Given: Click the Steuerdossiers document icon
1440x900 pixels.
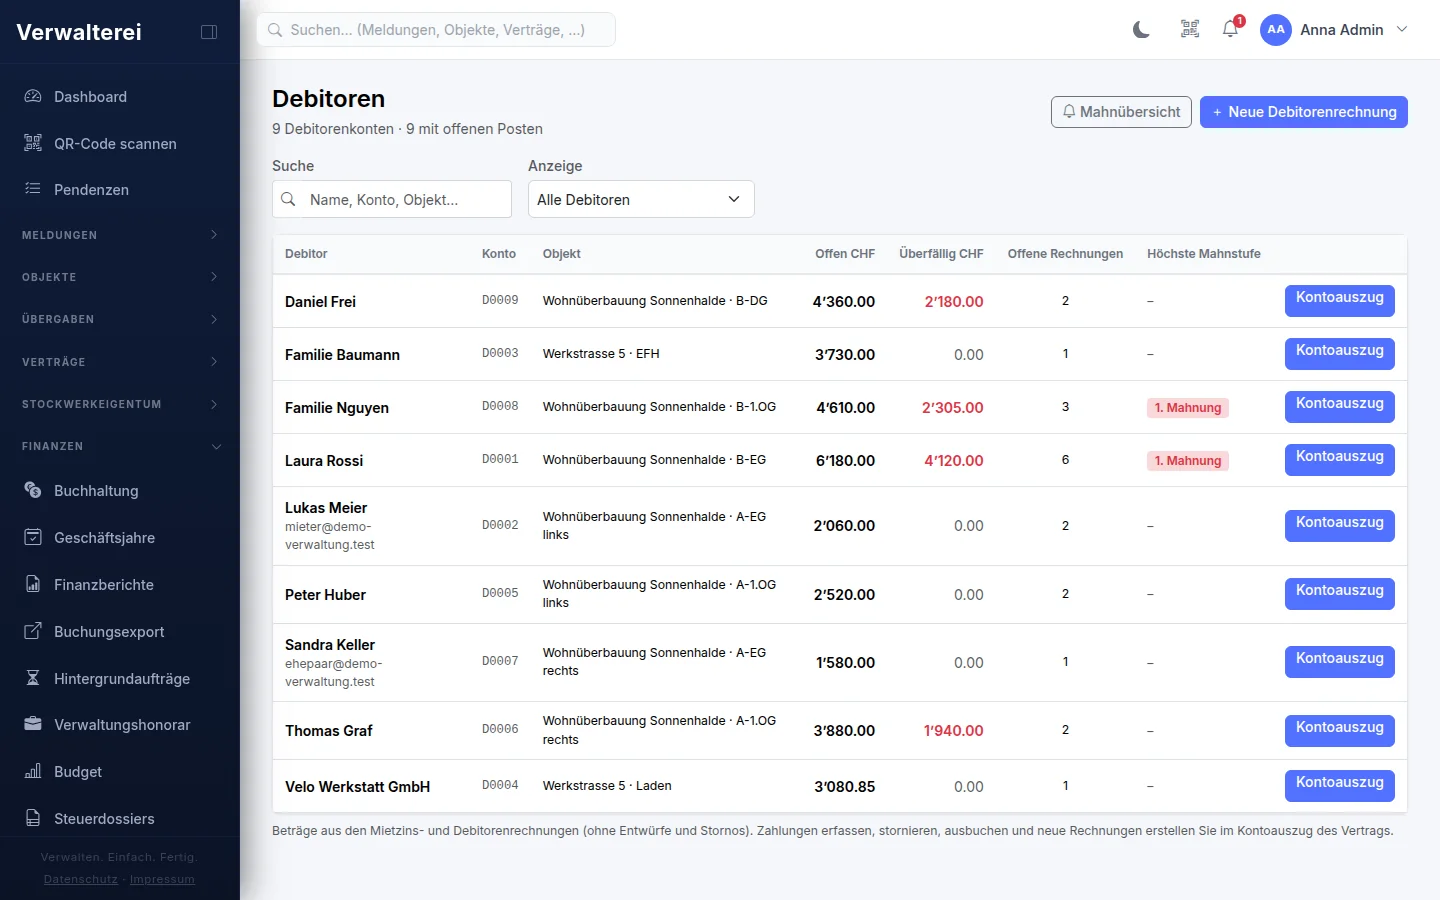Looking at the screenshot, I should pyautogui.click(x=33, y=818).
